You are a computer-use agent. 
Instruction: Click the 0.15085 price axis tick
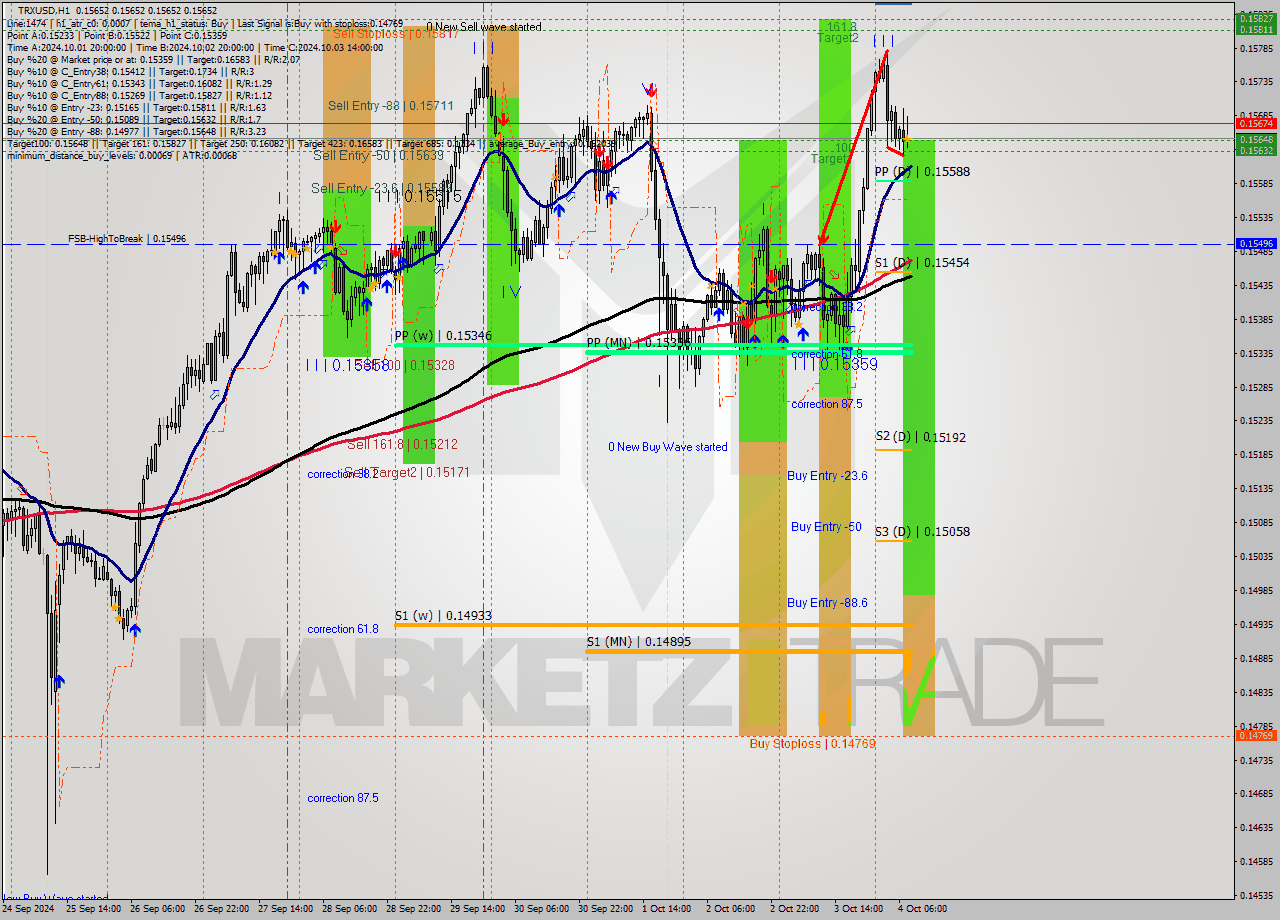[x=1257, y=522]
